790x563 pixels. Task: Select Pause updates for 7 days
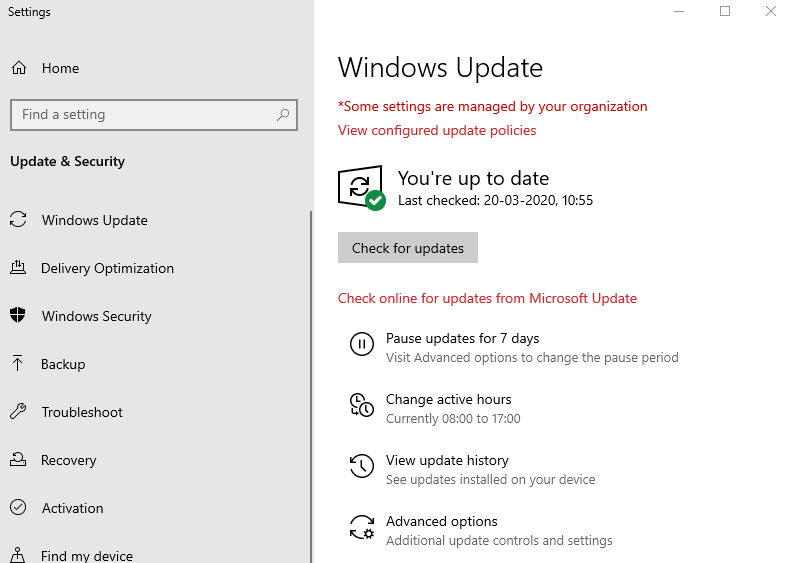[463, 338]
